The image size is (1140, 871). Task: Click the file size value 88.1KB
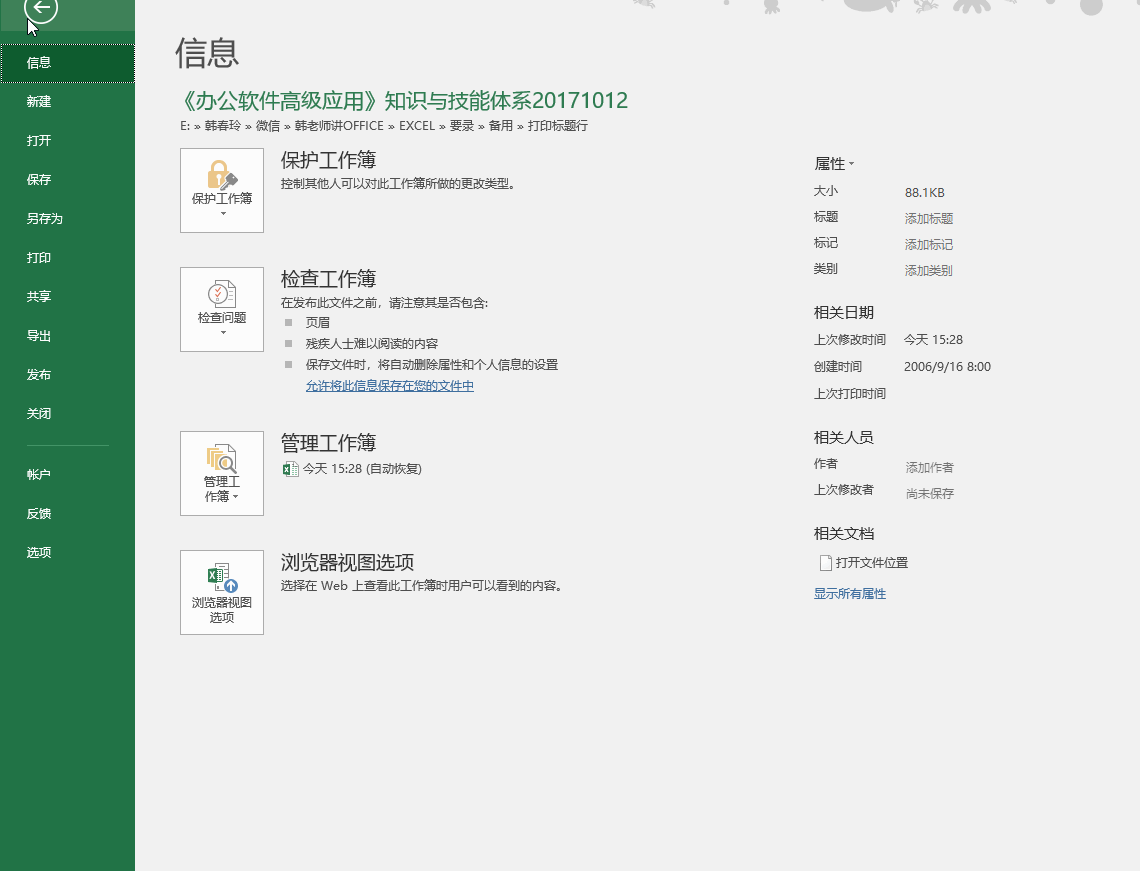pos(925,193)
